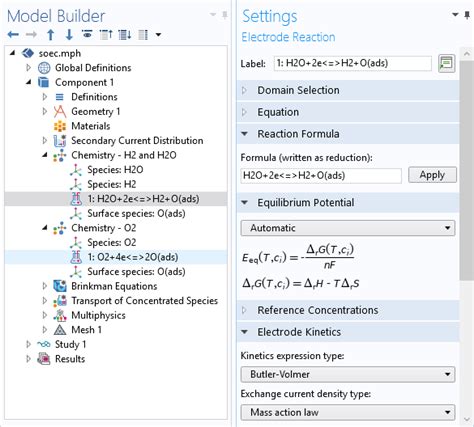Select the Secondary Current Distribution node
Viewport: 474px width, 427px height.
pos(137,141)
